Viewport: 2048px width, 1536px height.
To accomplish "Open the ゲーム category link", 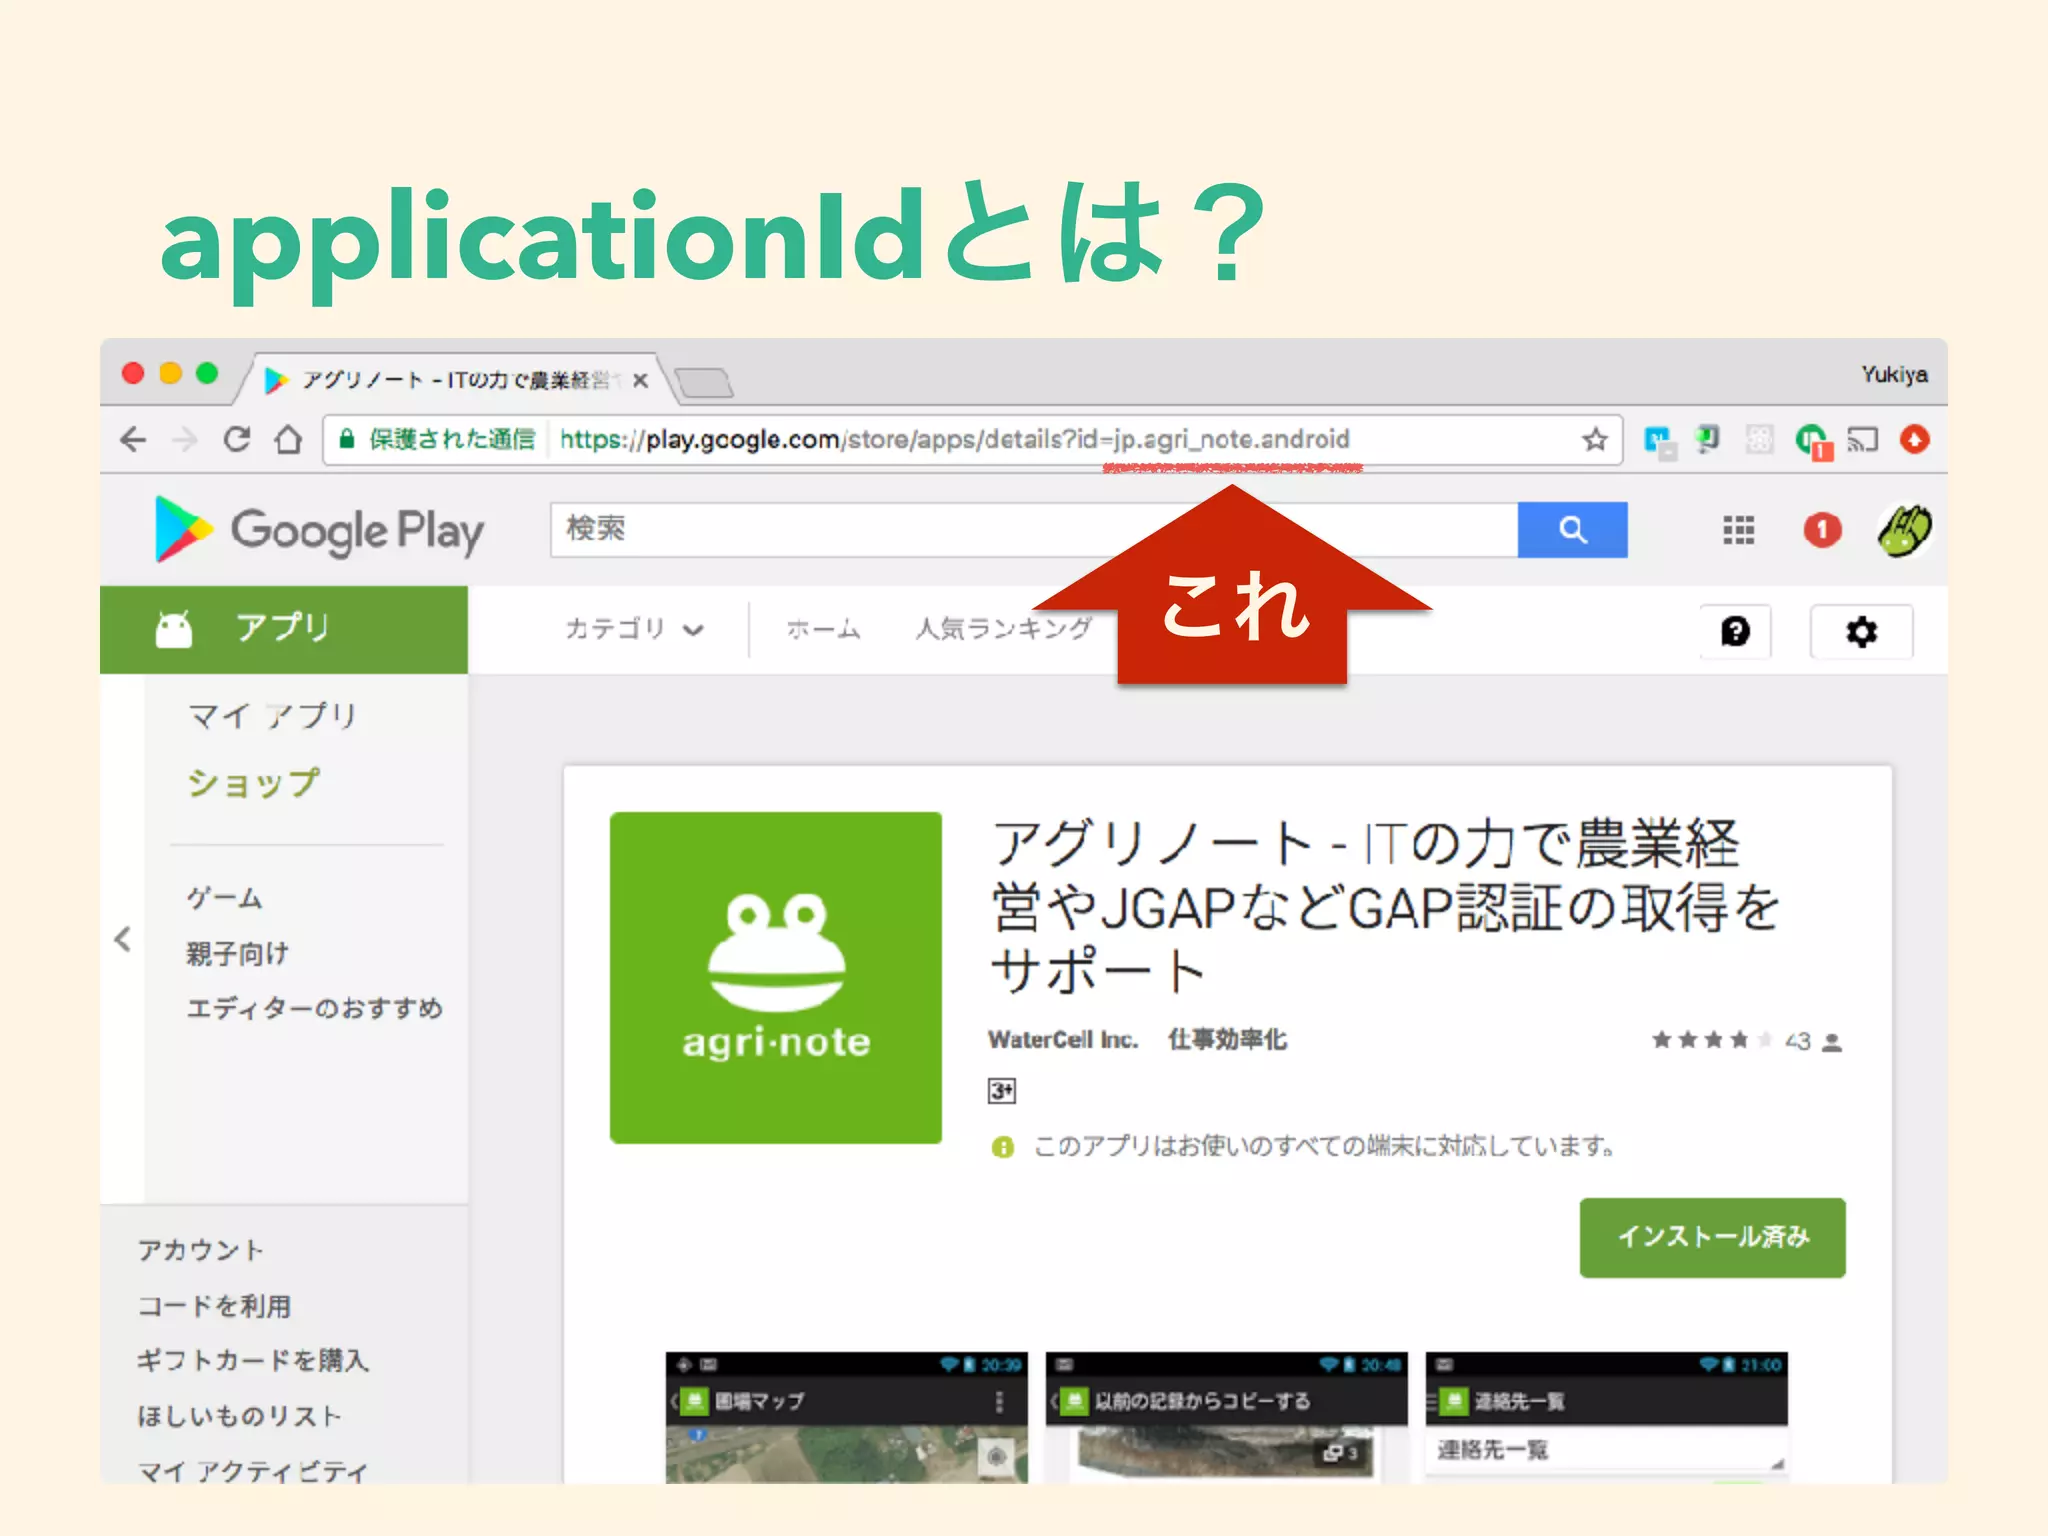I will click(x=225, y=897).
